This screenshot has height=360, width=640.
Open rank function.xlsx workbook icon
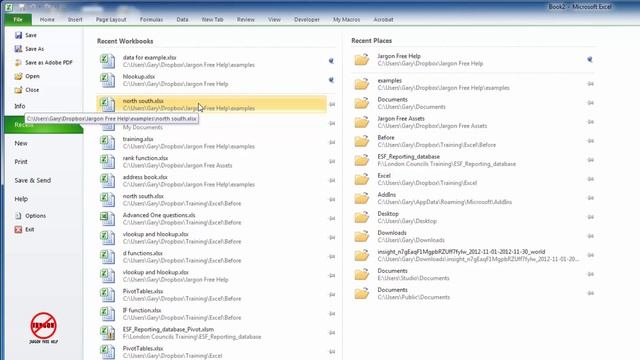coord(108,162)
